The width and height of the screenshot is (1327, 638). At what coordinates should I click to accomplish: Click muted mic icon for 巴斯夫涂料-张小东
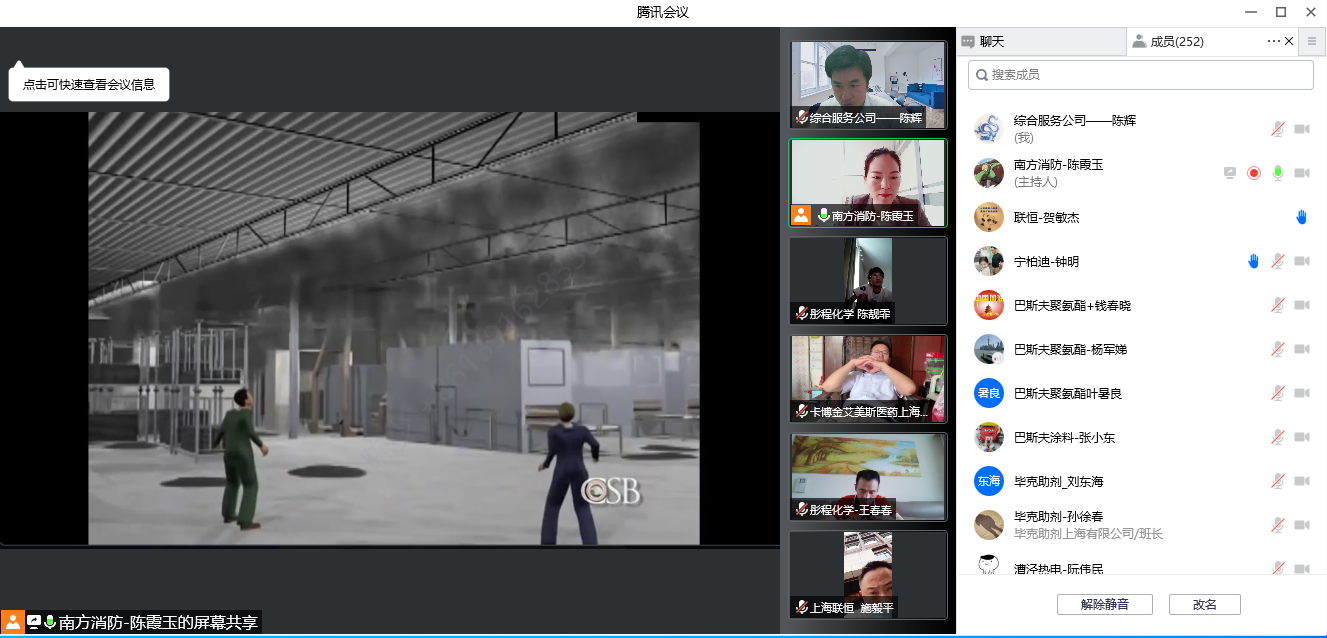point(1277,437)
